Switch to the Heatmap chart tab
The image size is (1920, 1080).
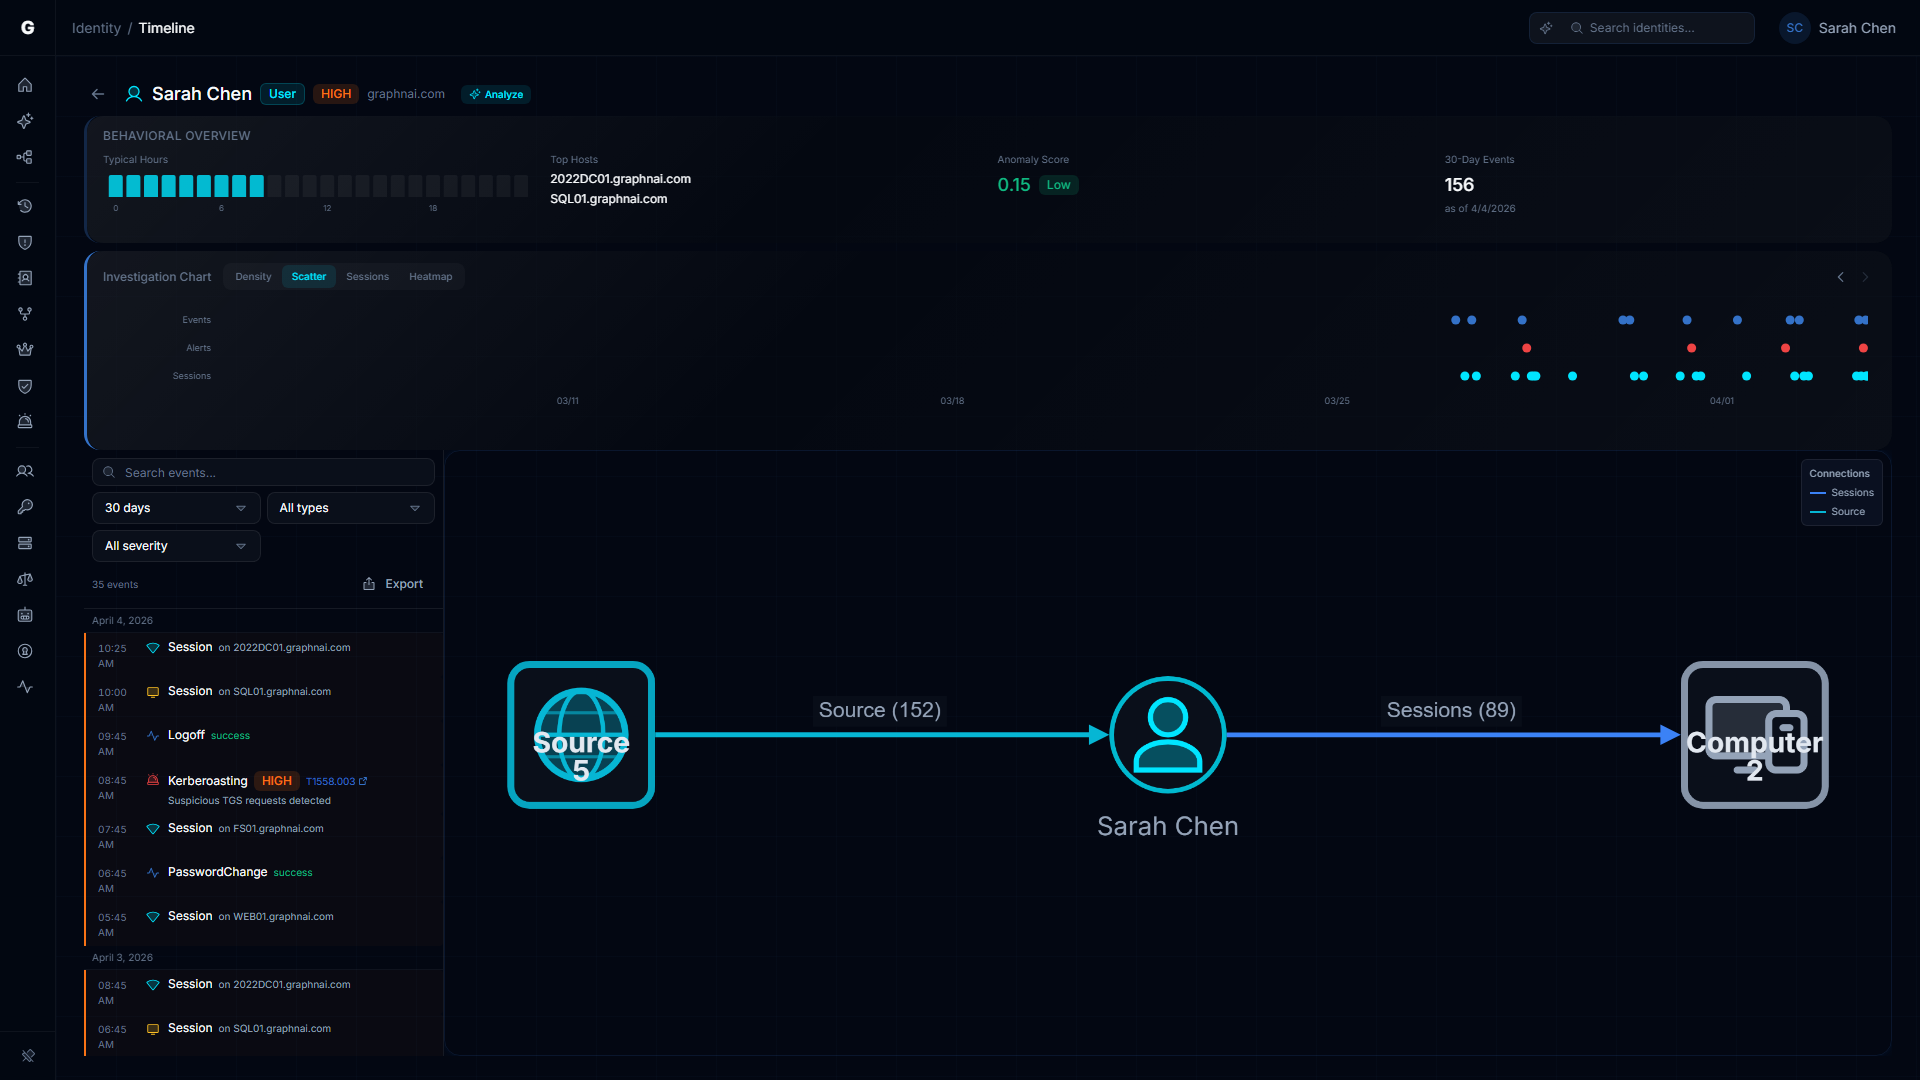pos(430,277)
